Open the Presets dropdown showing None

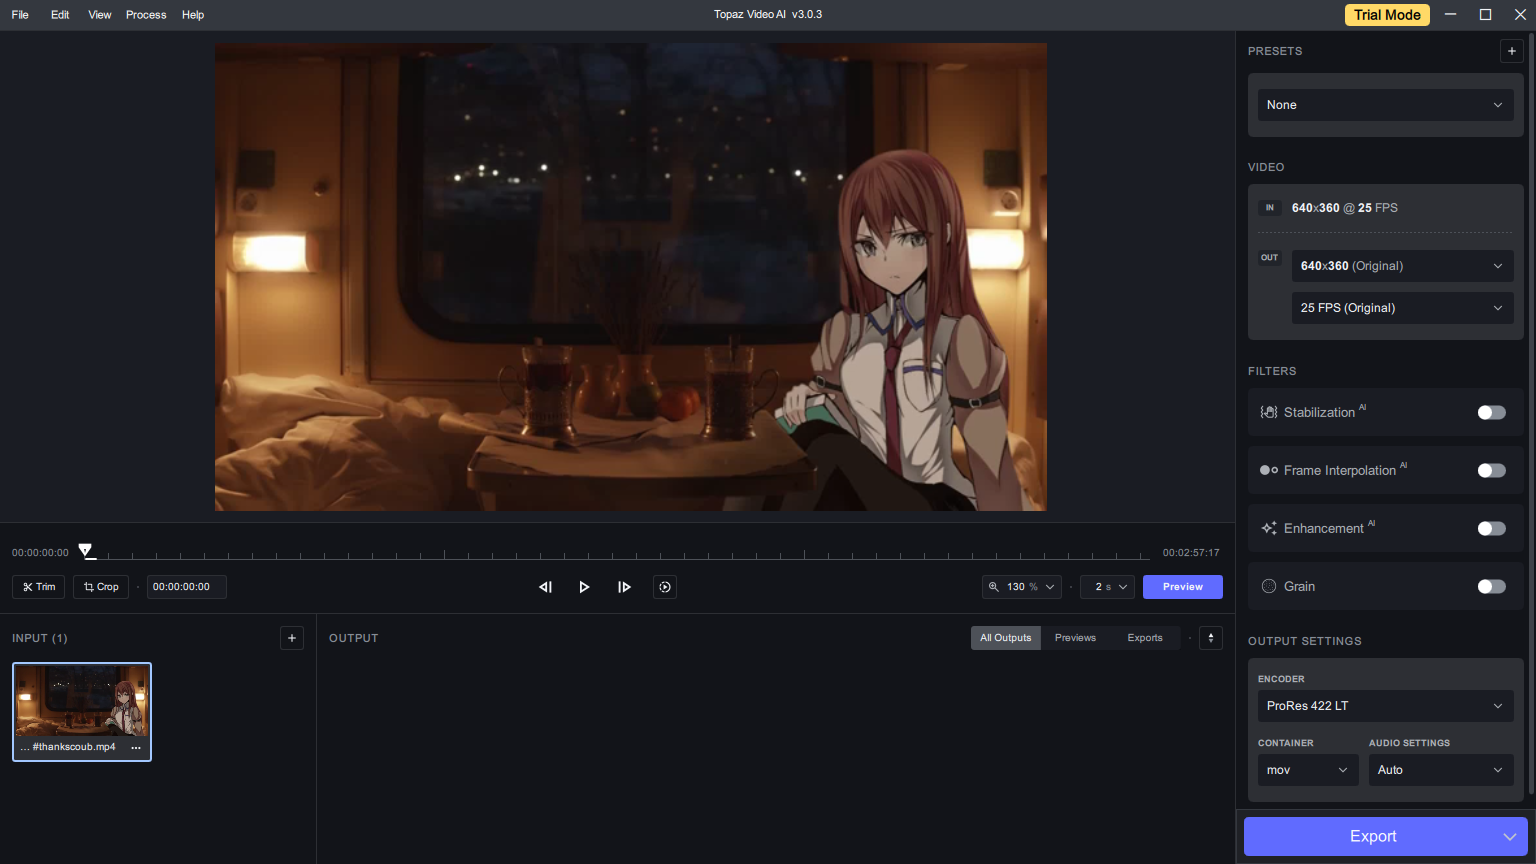coord(1385,105)
